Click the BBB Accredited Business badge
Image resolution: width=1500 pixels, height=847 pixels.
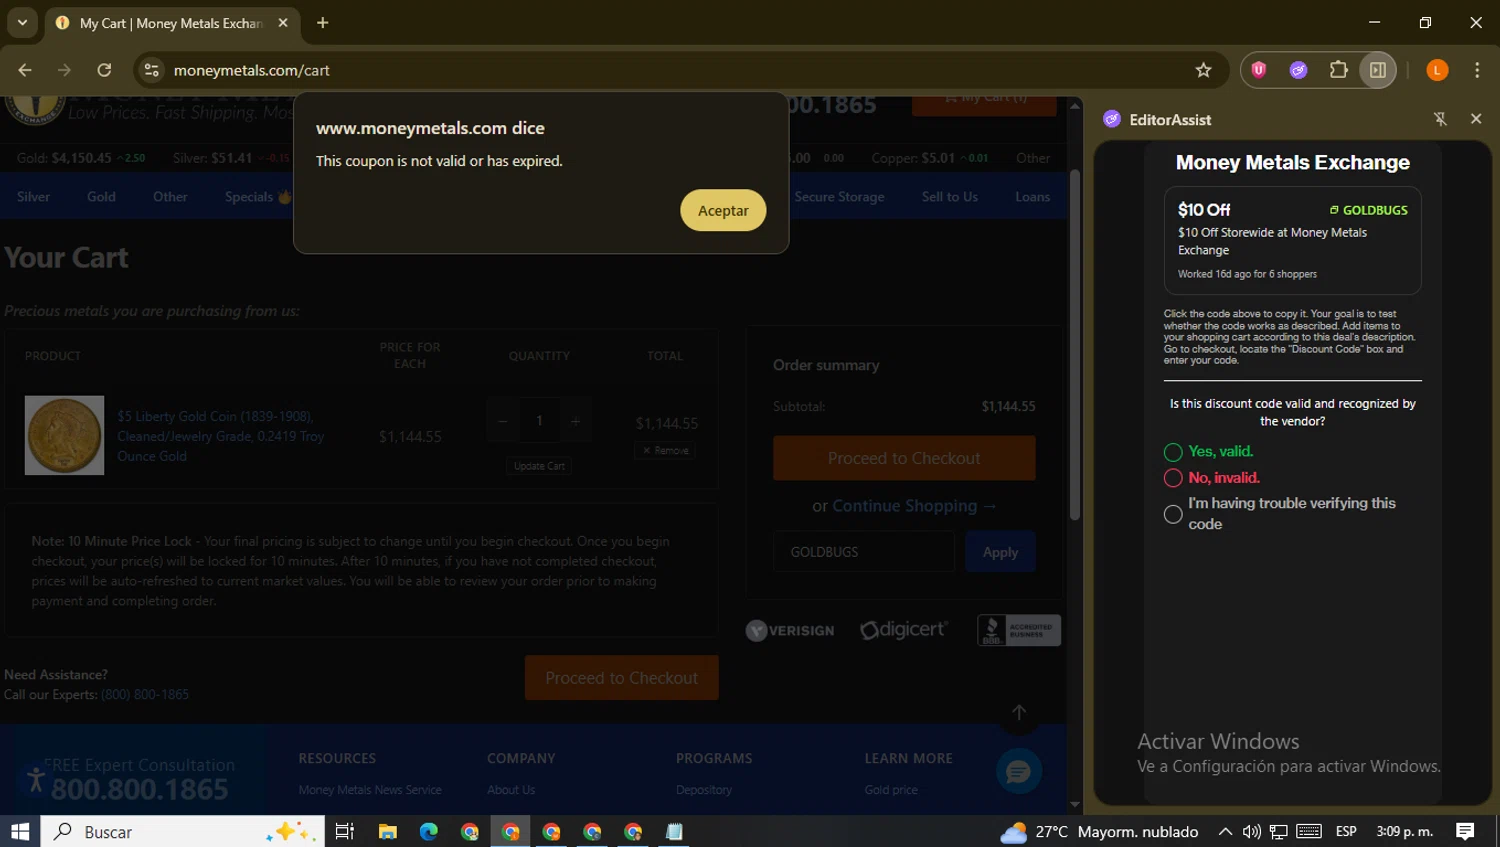coord(1019,631)
